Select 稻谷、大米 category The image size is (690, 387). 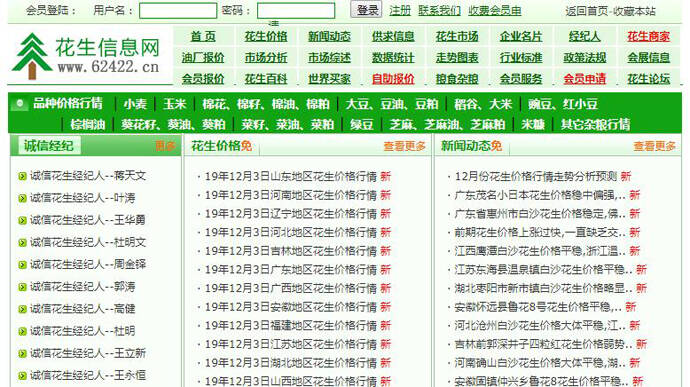pos(483,104)
